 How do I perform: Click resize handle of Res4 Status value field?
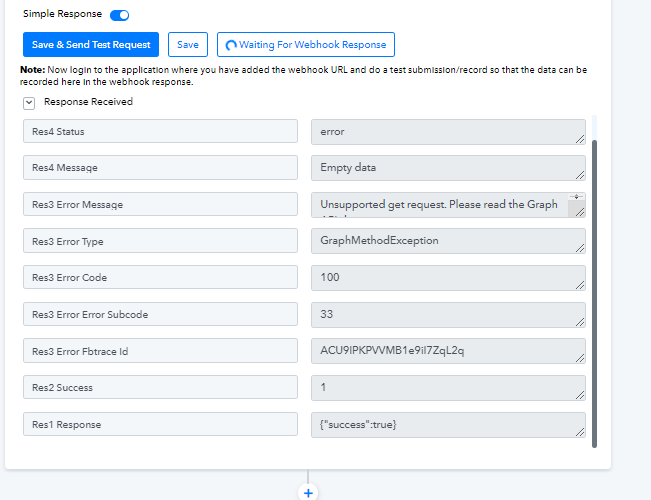pos(580,139)
